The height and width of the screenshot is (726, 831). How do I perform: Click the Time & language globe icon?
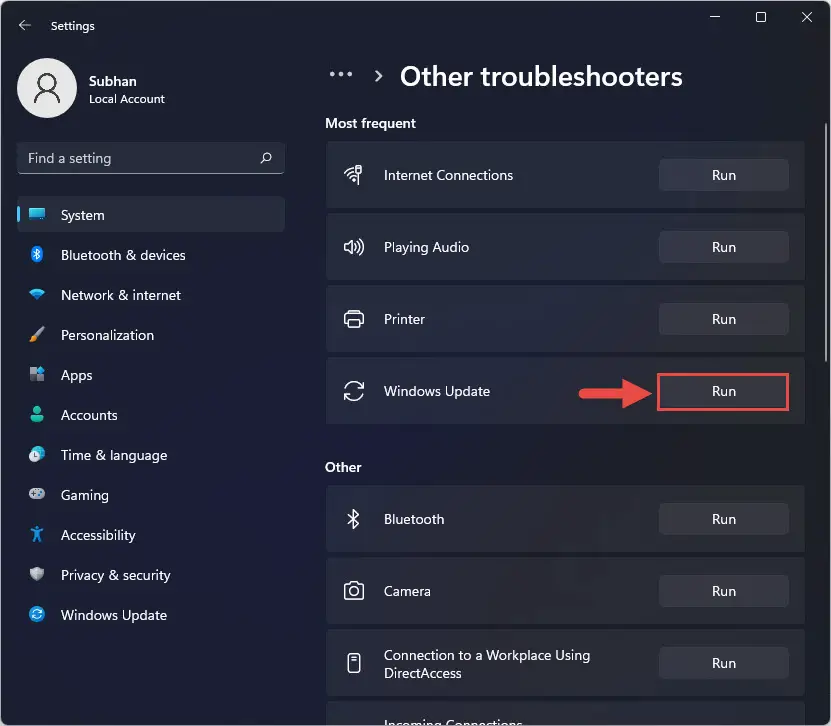(x=37, y=455)
